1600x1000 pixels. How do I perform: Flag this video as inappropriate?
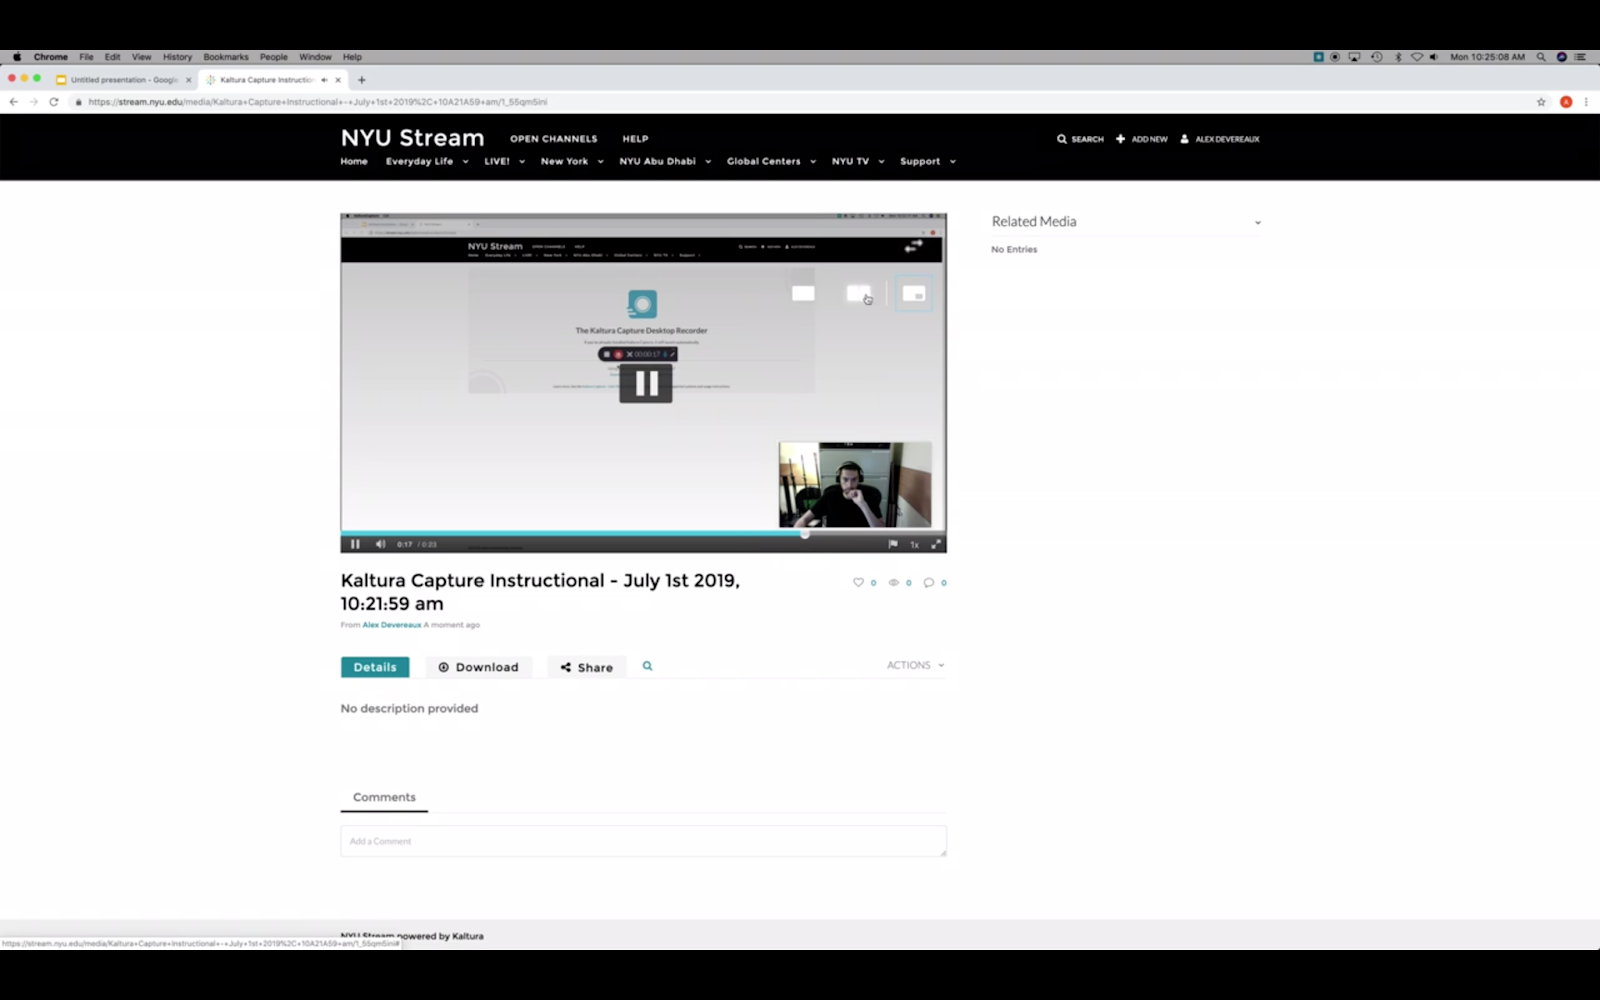[893, 544]
